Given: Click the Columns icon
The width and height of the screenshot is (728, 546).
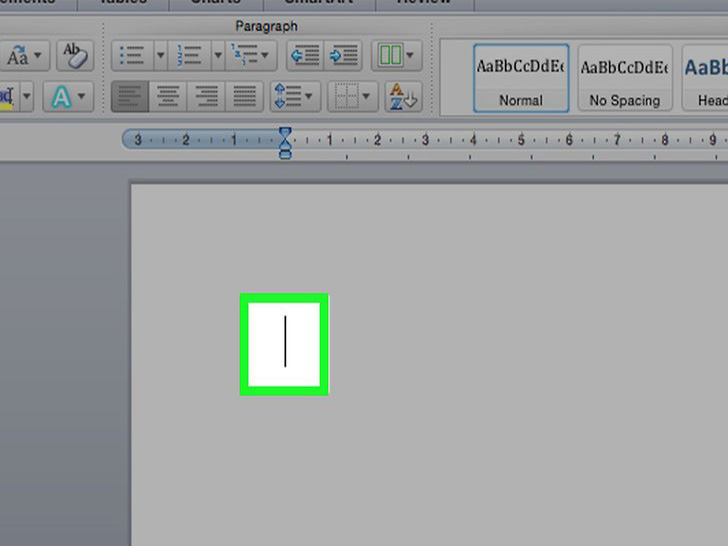Looking at the screenshot, I should 390,55.
